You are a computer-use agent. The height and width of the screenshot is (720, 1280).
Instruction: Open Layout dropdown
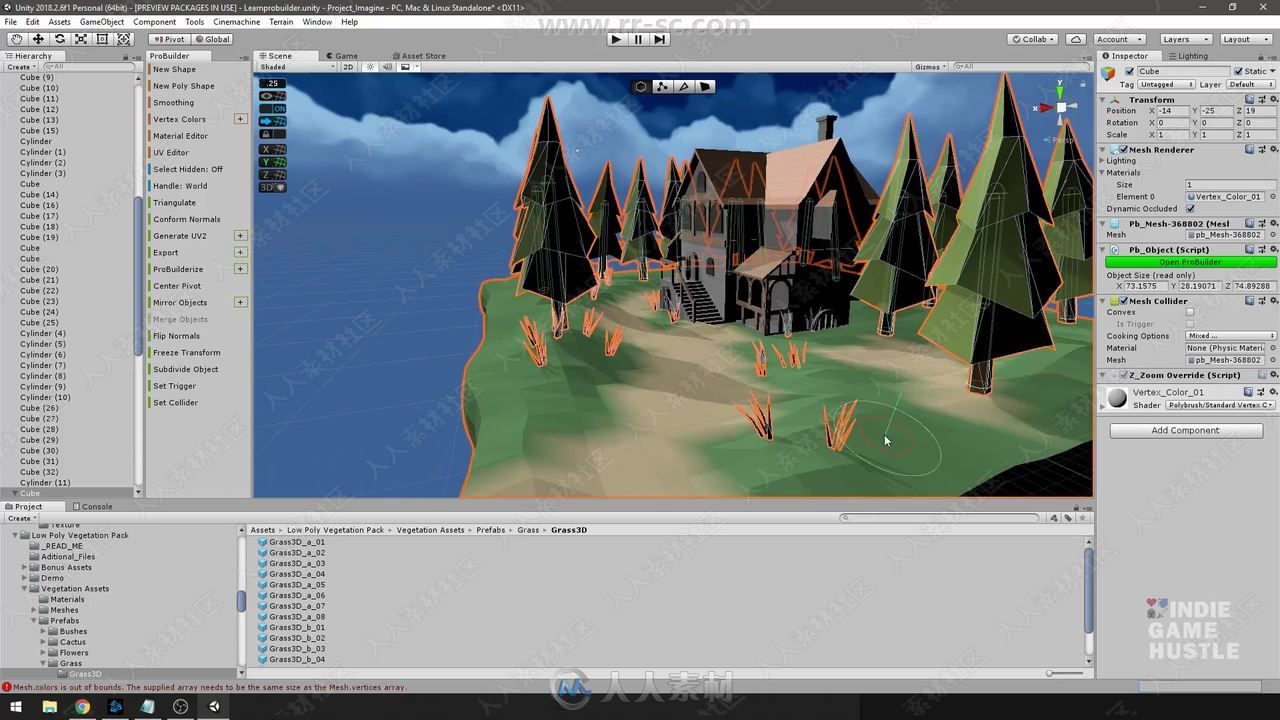point(1245,39)
